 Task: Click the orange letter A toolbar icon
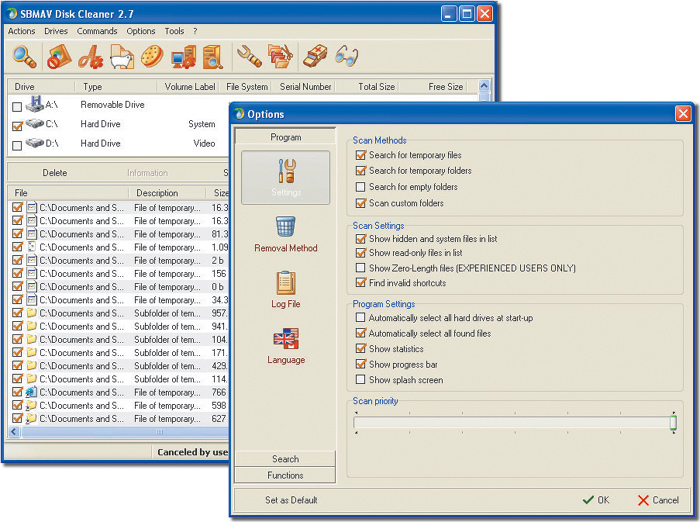tap(91, 57)
